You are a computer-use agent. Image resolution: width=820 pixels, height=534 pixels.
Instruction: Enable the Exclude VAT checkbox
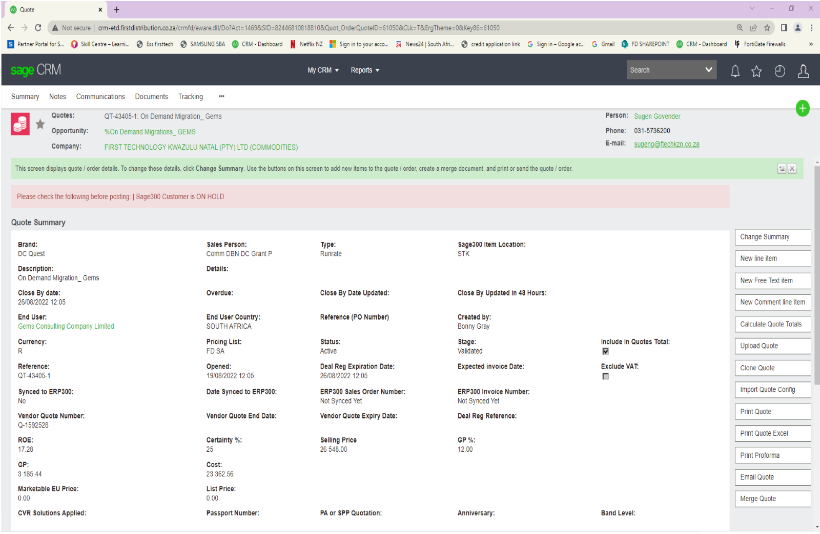tap(605, 376)
